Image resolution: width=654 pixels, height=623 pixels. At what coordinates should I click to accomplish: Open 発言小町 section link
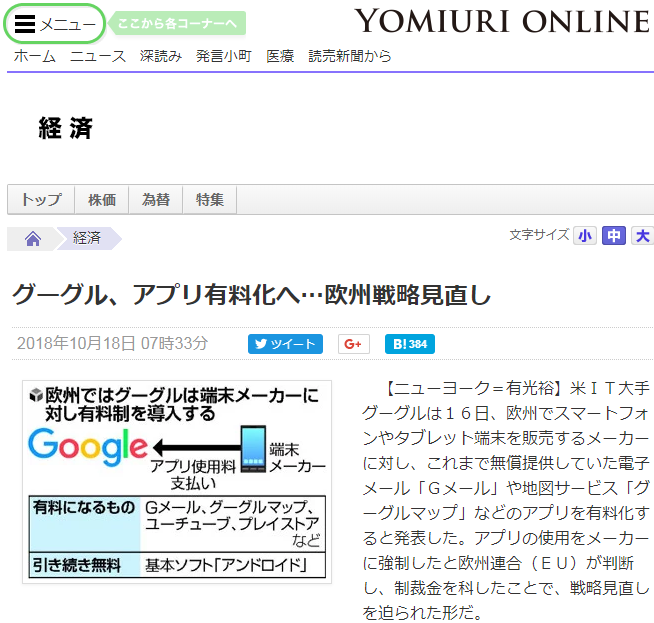pyautogui.click(x=224, y=56)
